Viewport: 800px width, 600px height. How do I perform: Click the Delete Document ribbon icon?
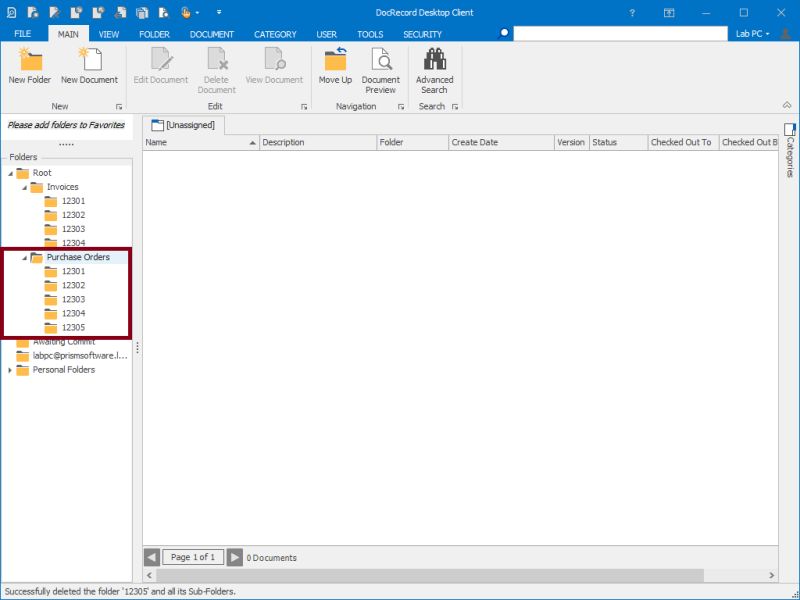point(217,59)
